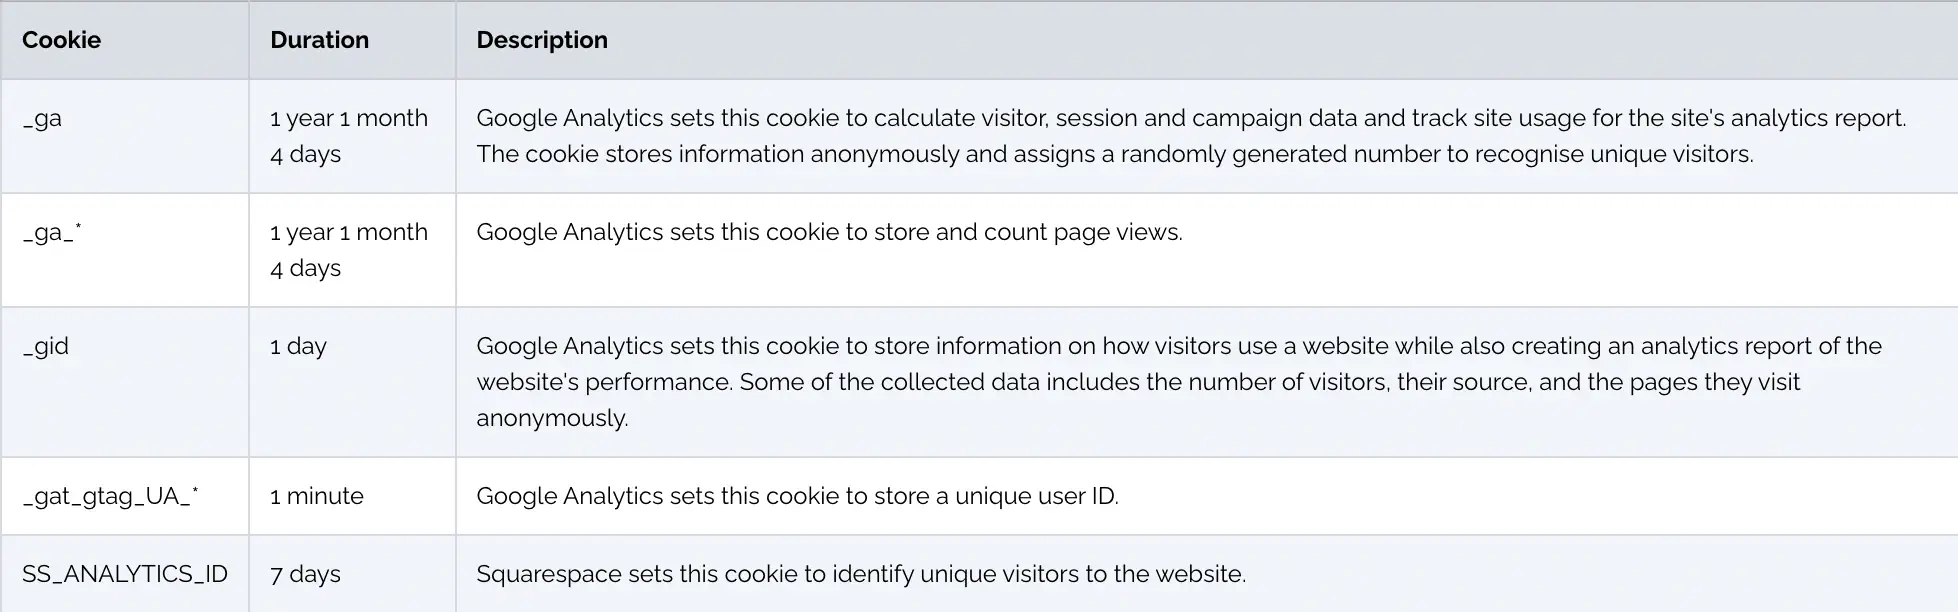Image resolution: width=1958 pixels, height=612 pixels.
Task: Click the Squarespace unique visitors description
Action: 860,574
